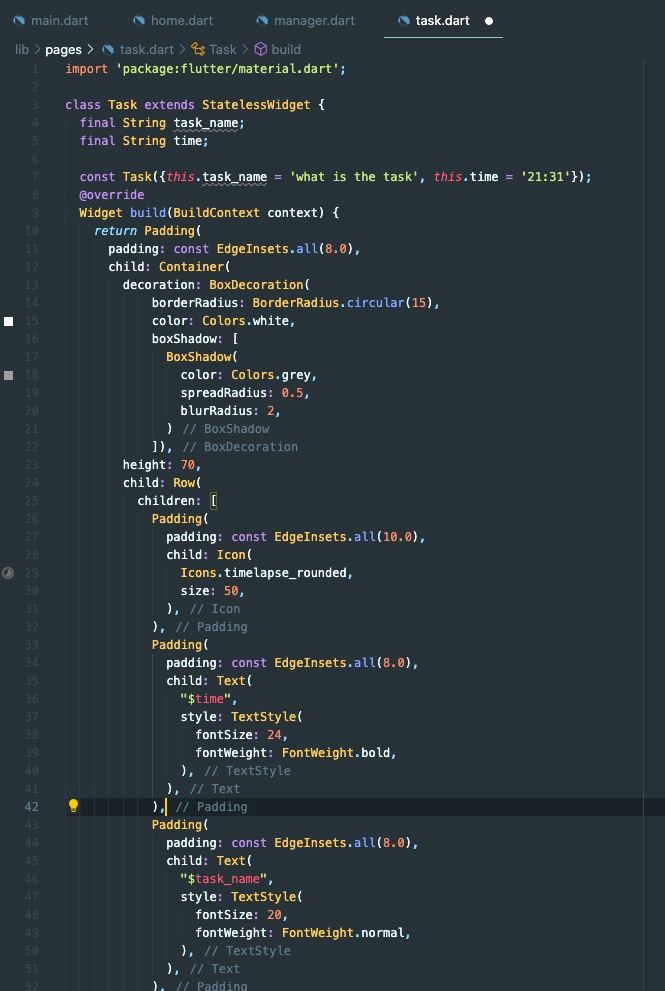665x991 pixels.
Task: Click 'blurRadius: 2' line
Action: point(231,411)
